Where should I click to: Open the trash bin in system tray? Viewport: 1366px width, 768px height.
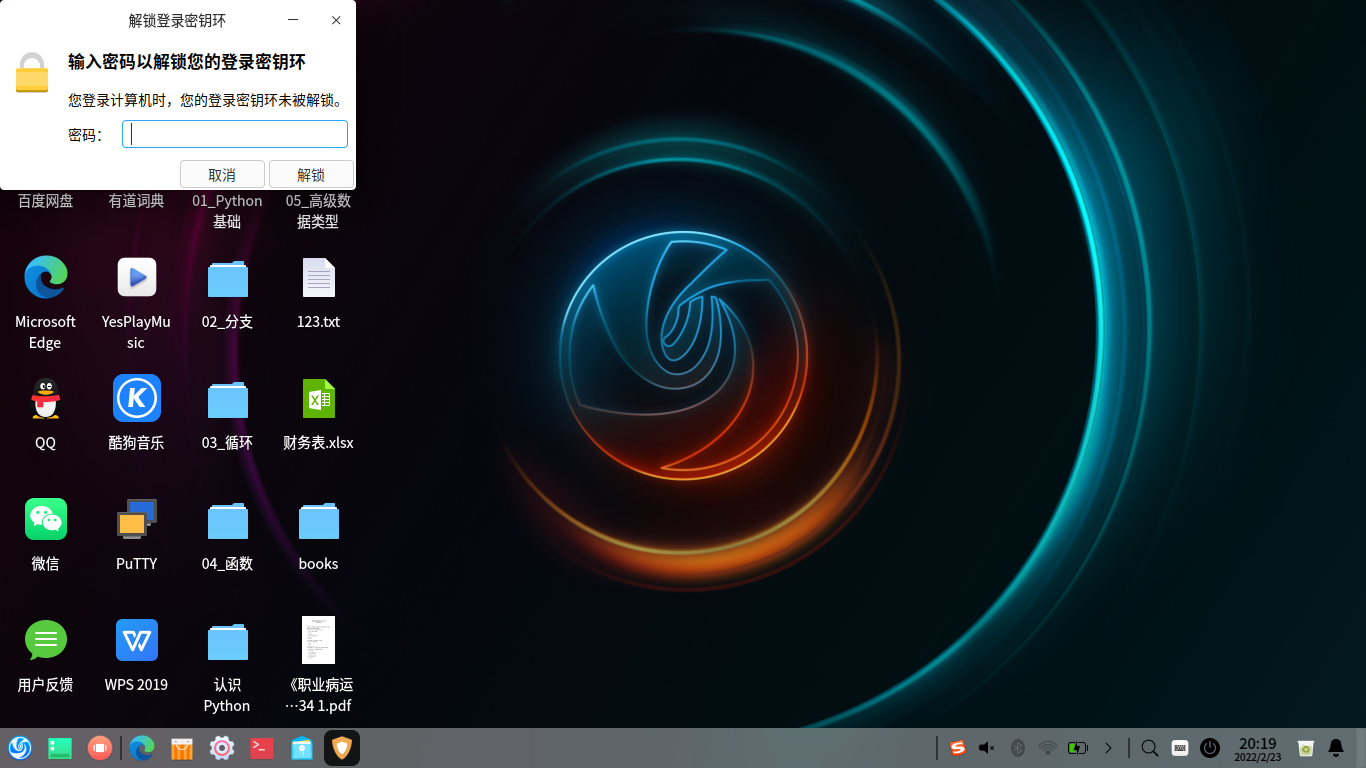click(x=1305, y=747)
